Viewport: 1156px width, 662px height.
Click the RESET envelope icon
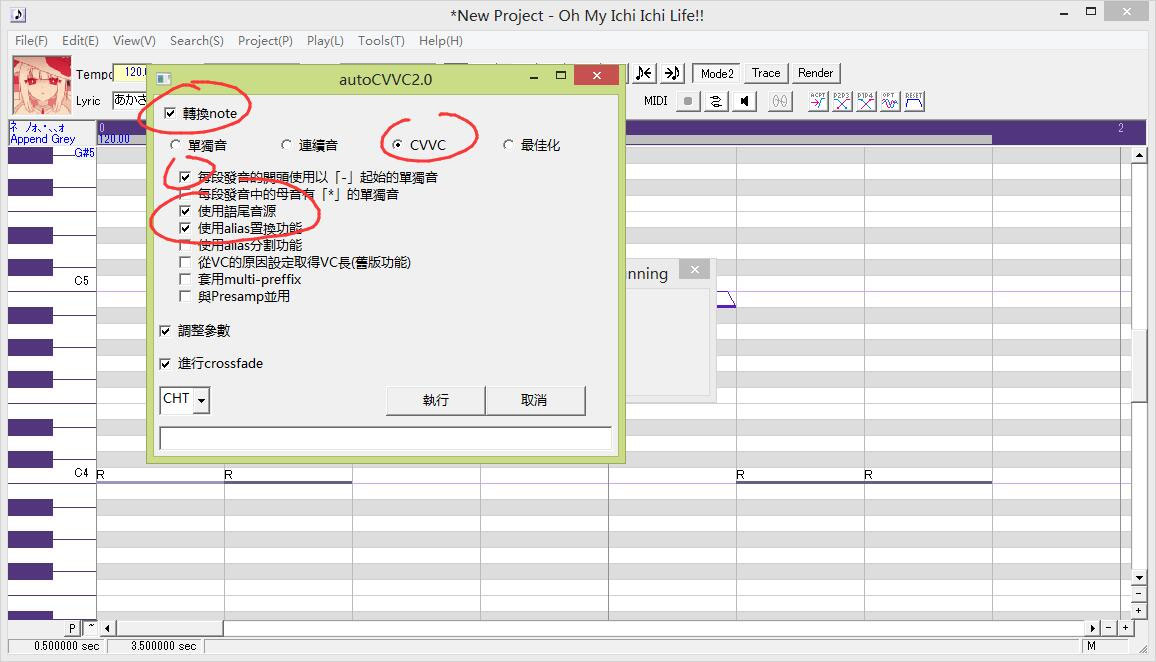(x=913, y=100)
